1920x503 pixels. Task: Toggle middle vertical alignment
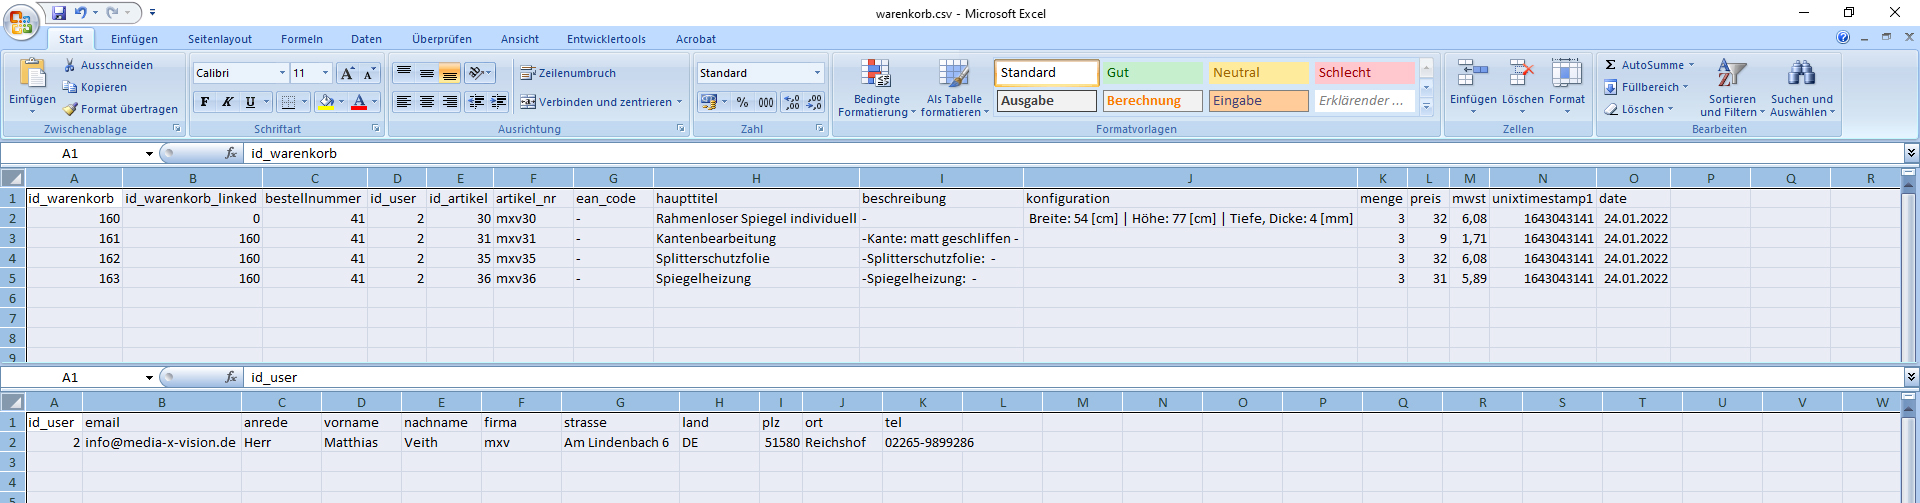point(427,73)
